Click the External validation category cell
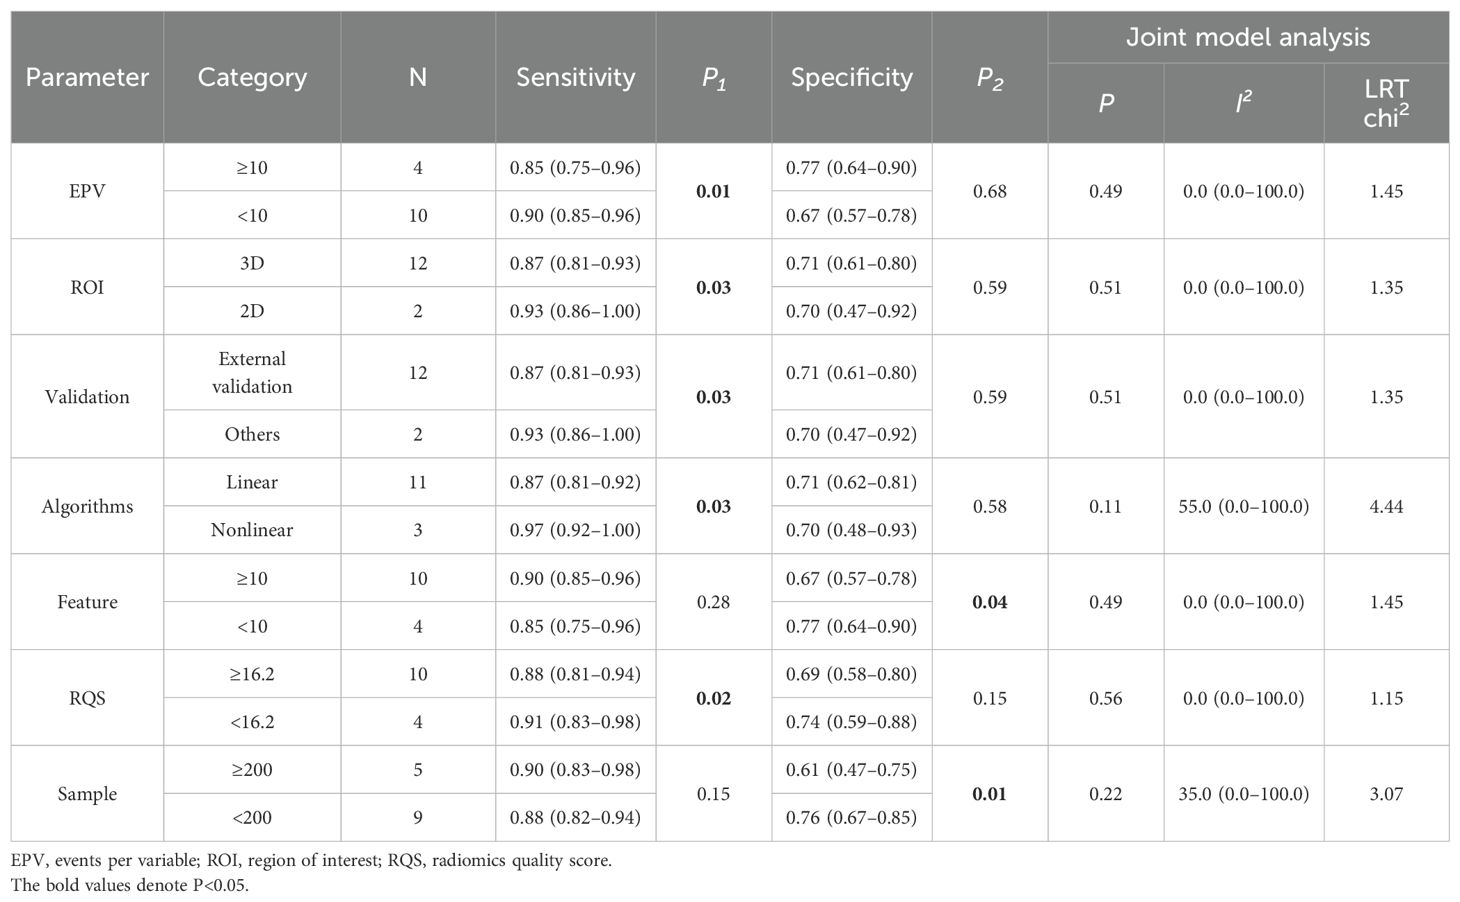Screen dimensions: 1460x902 pos(252,372)
